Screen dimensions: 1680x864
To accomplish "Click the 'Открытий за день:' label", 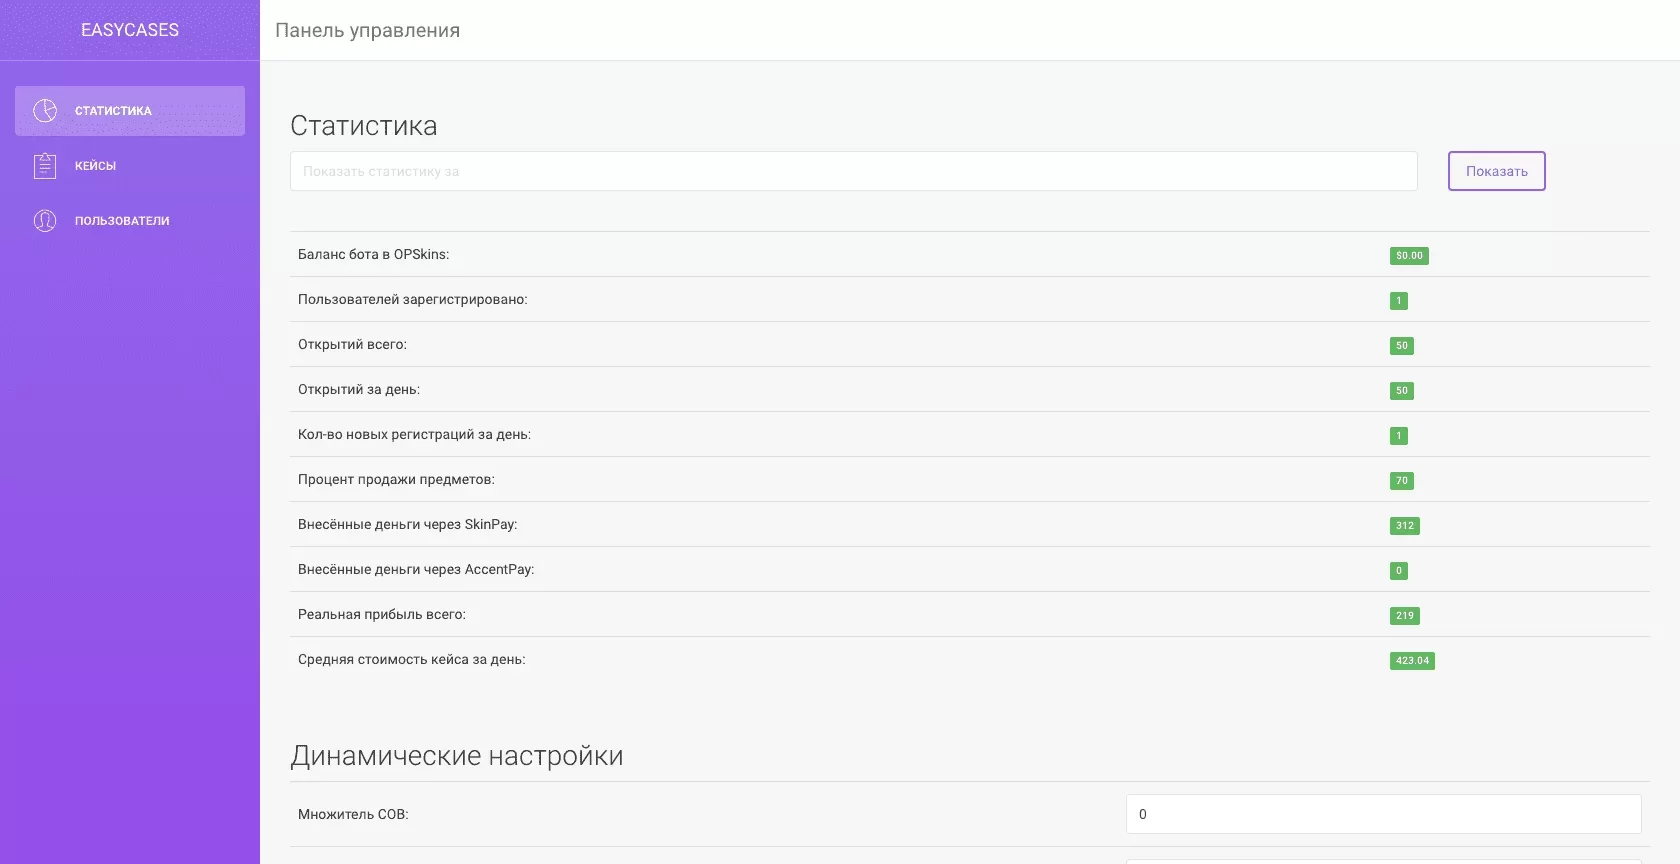I will pos(359,390).
